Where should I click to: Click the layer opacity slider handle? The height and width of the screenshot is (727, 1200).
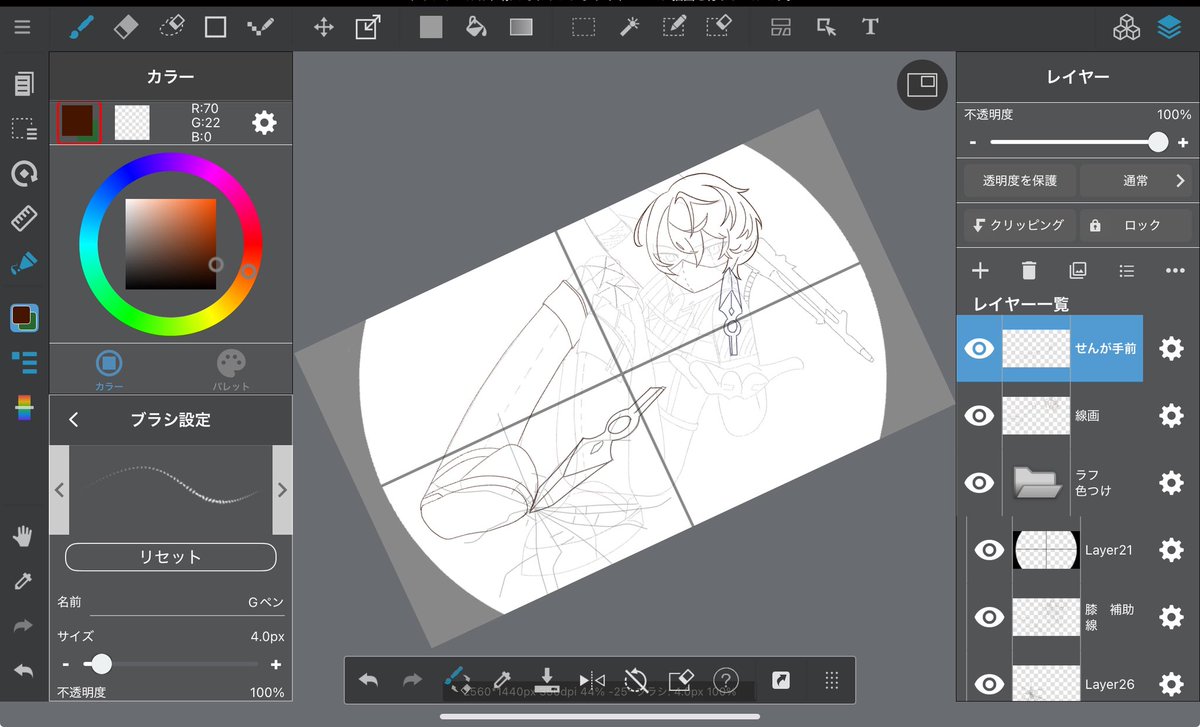(x=1158, y=142)
